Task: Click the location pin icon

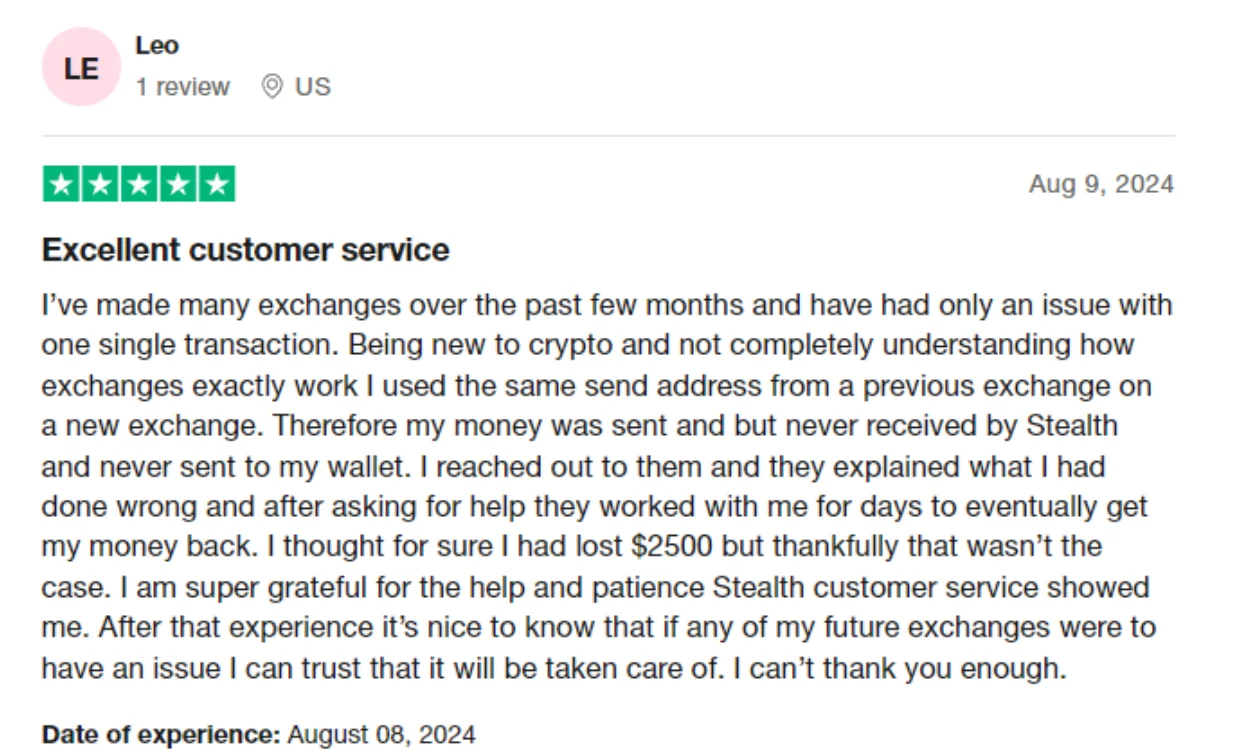Action: 272,87
